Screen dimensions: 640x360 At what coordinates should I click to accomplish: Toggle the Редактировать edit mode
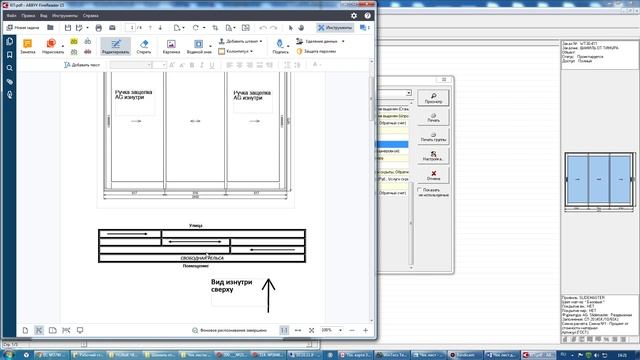(116, 47)
